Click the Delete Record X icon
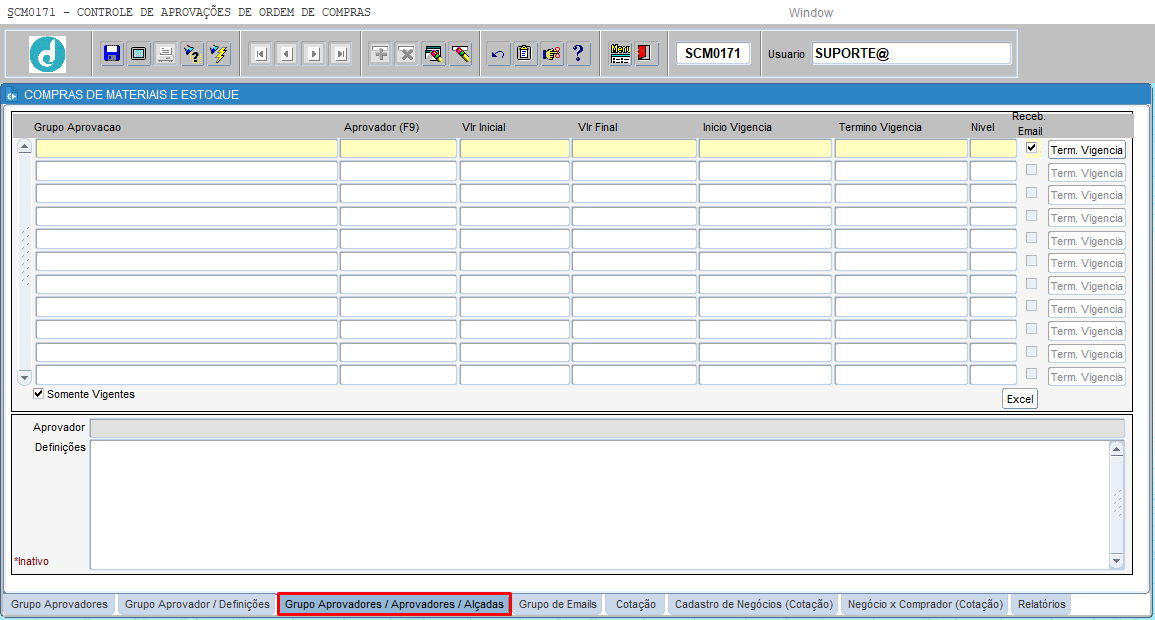Screen dimensions: 1155x620 pos(407,54)
